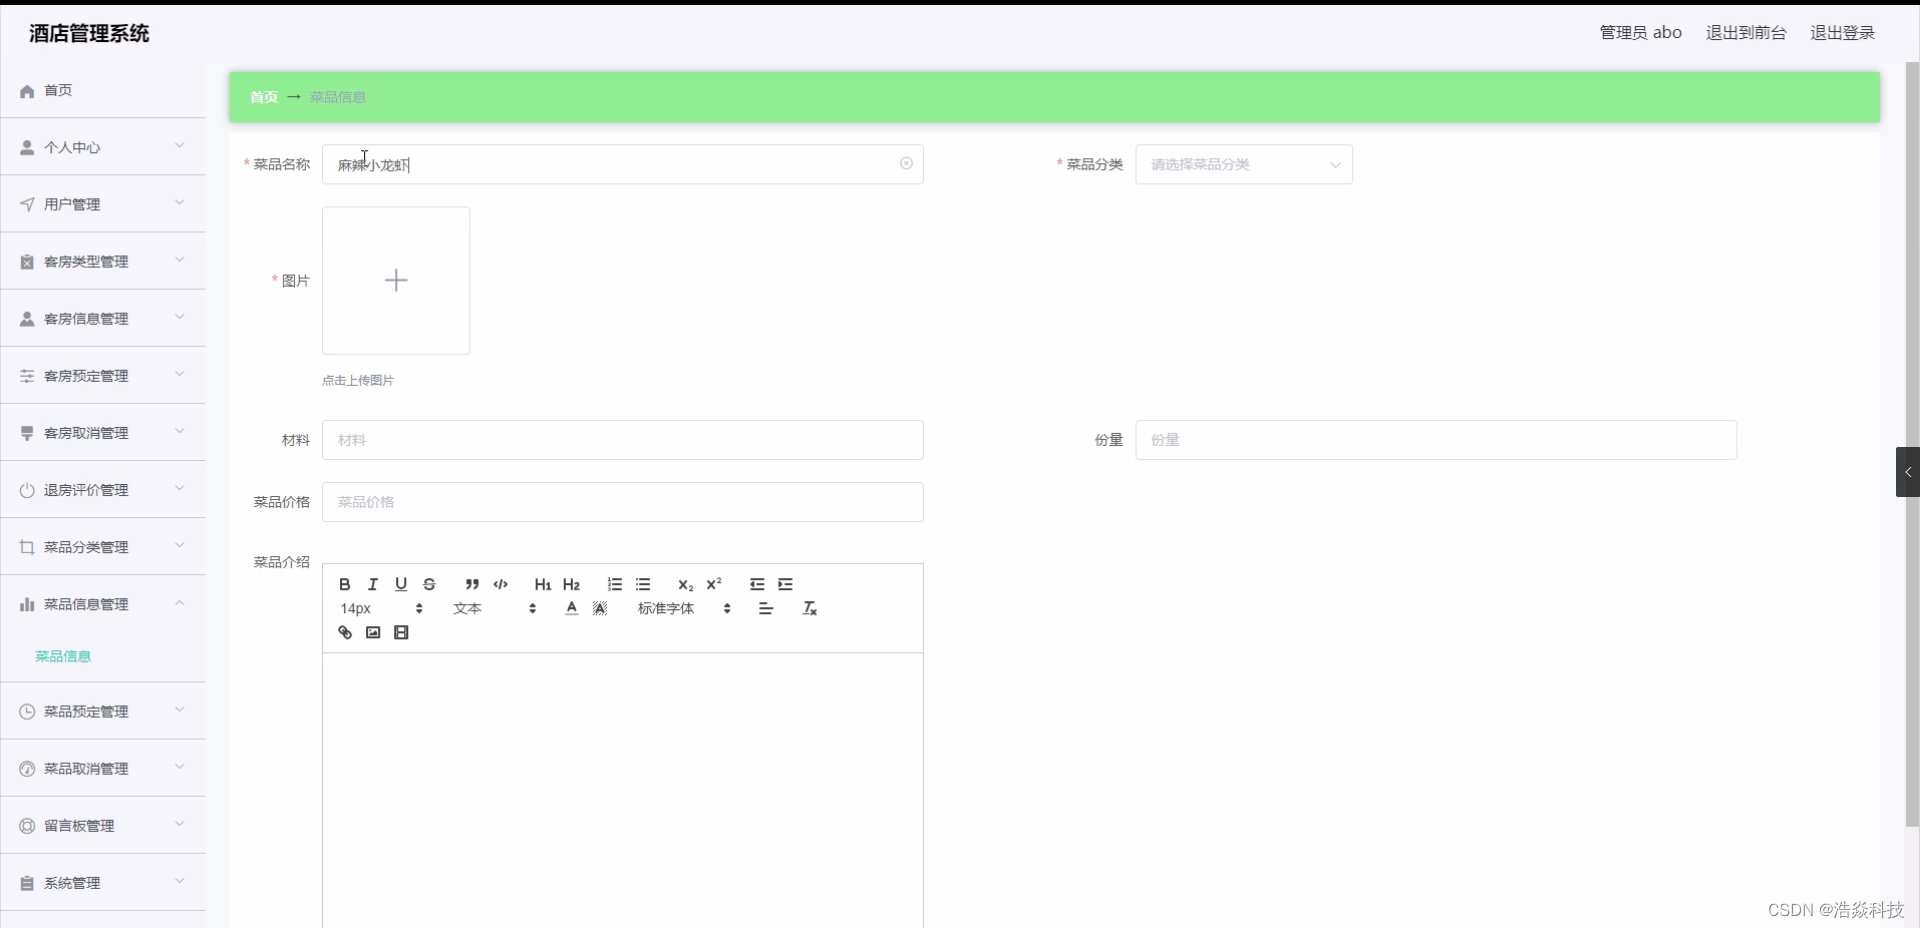Switch the editor to code view
Image resolution: width=1920 pixels, height=928 pixels.
point(500,584)
